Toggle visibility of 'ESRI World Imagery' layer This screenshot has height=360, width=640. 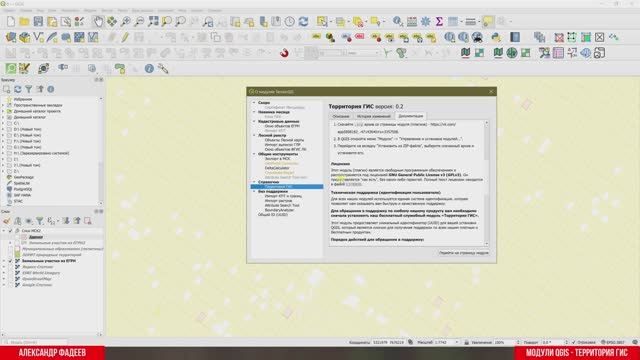(11, 273)
